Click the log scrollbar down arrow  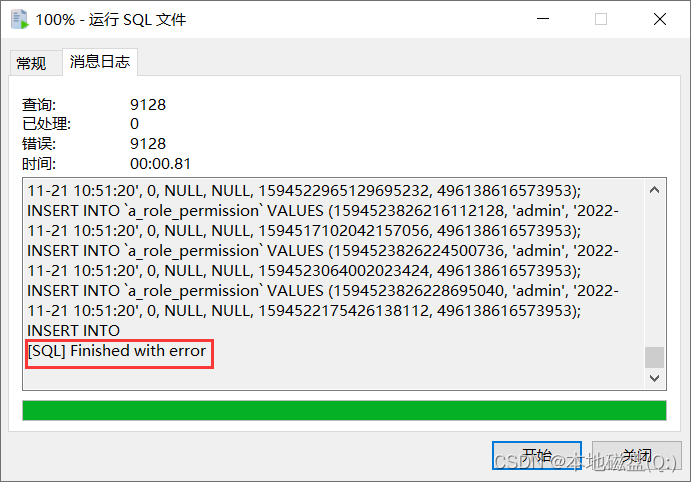(x=654, y=378)
